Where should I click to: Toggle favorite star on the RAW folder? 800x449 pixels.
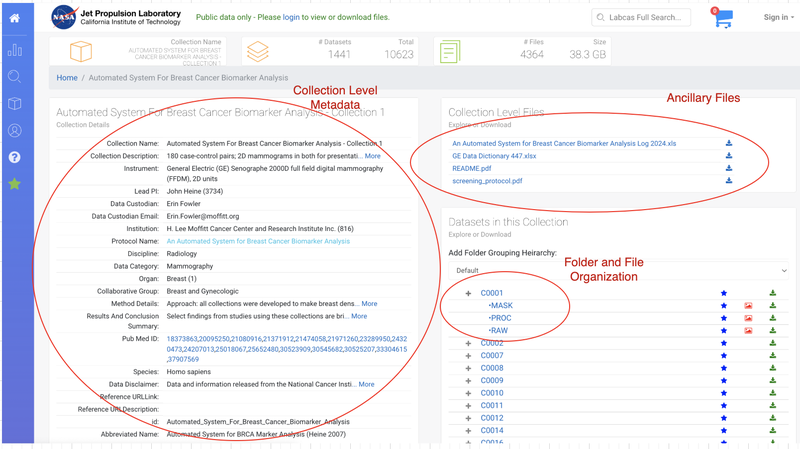[724, 330]
